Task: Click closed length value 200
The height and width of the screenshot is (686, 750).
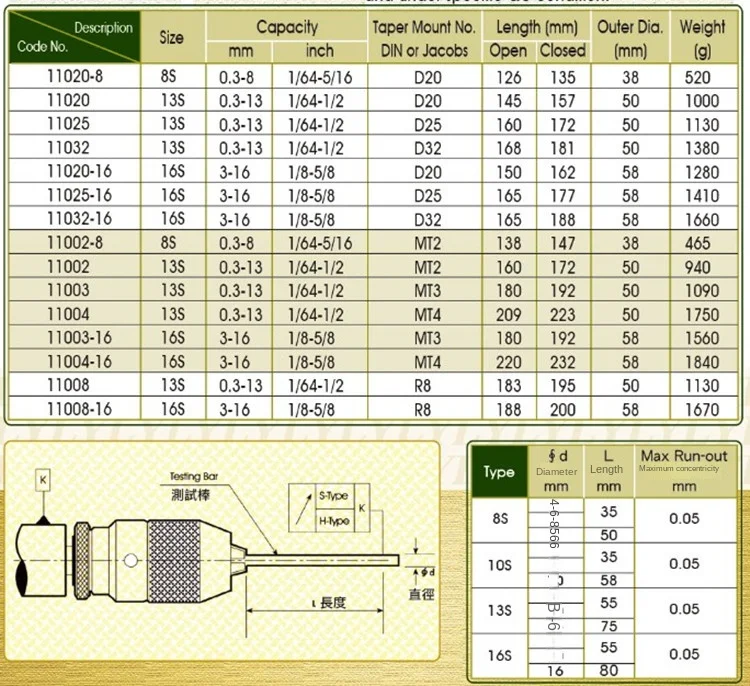Action: (562, 409)
